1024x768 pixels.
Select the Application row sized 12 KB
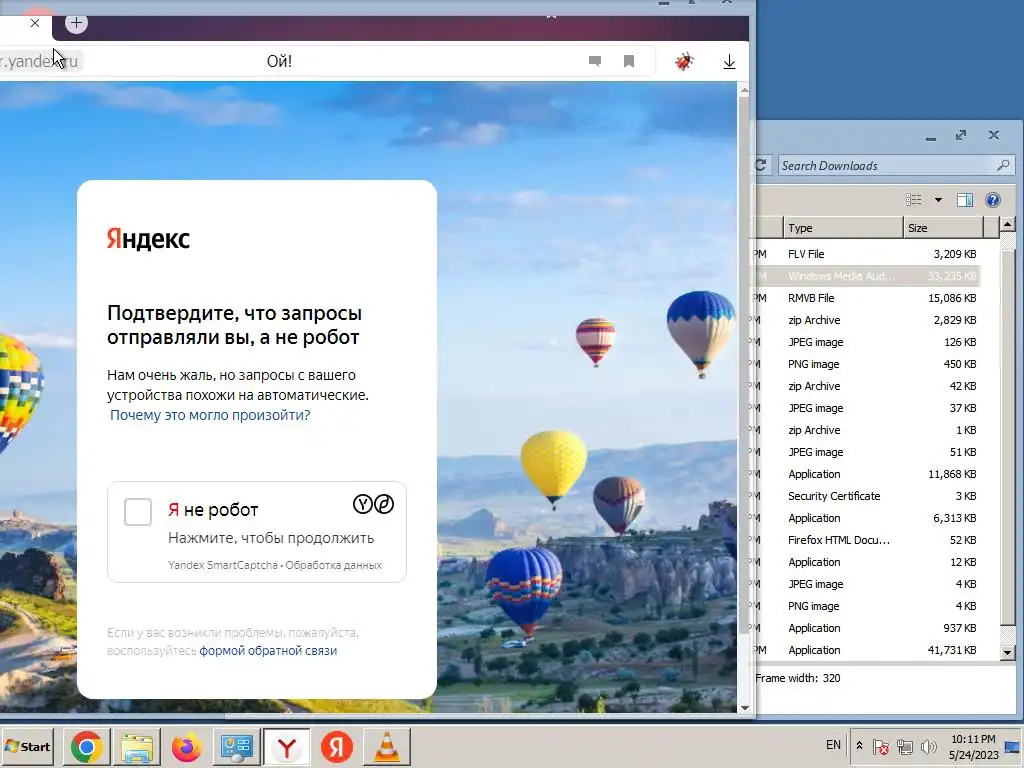(867, 562)
